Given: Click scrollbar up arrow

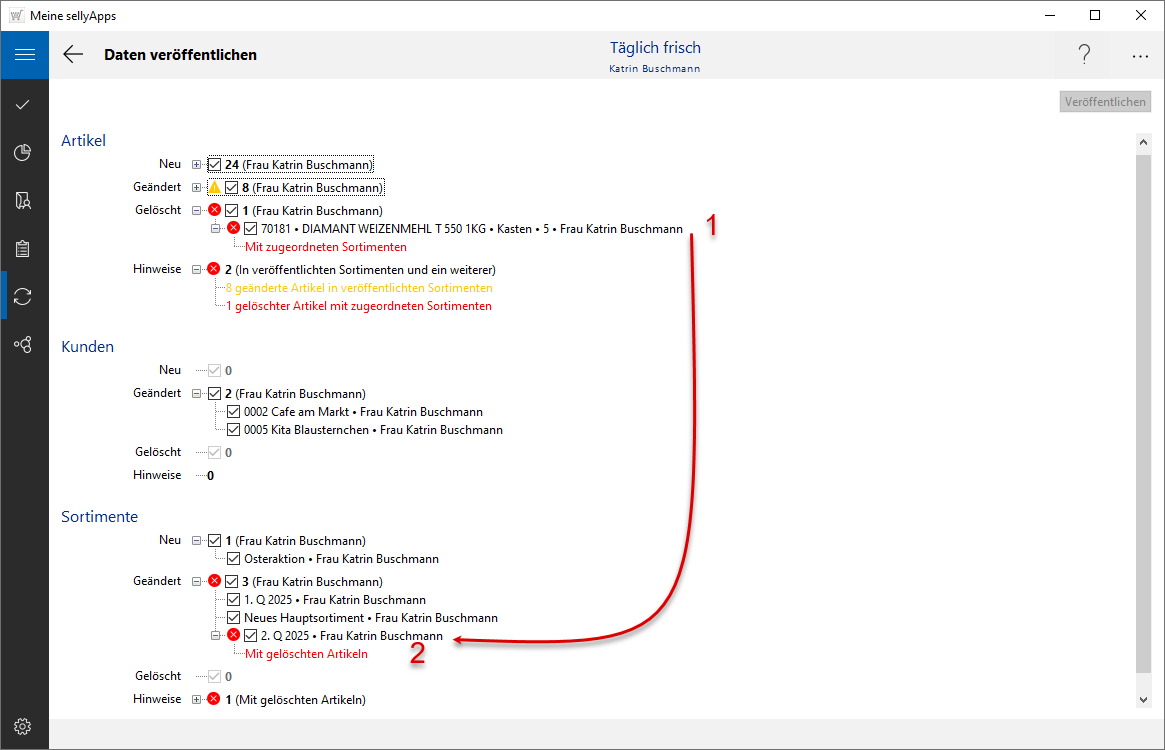Looking at the screenshot, I should pyautogui.click(x=1143, y=142).
